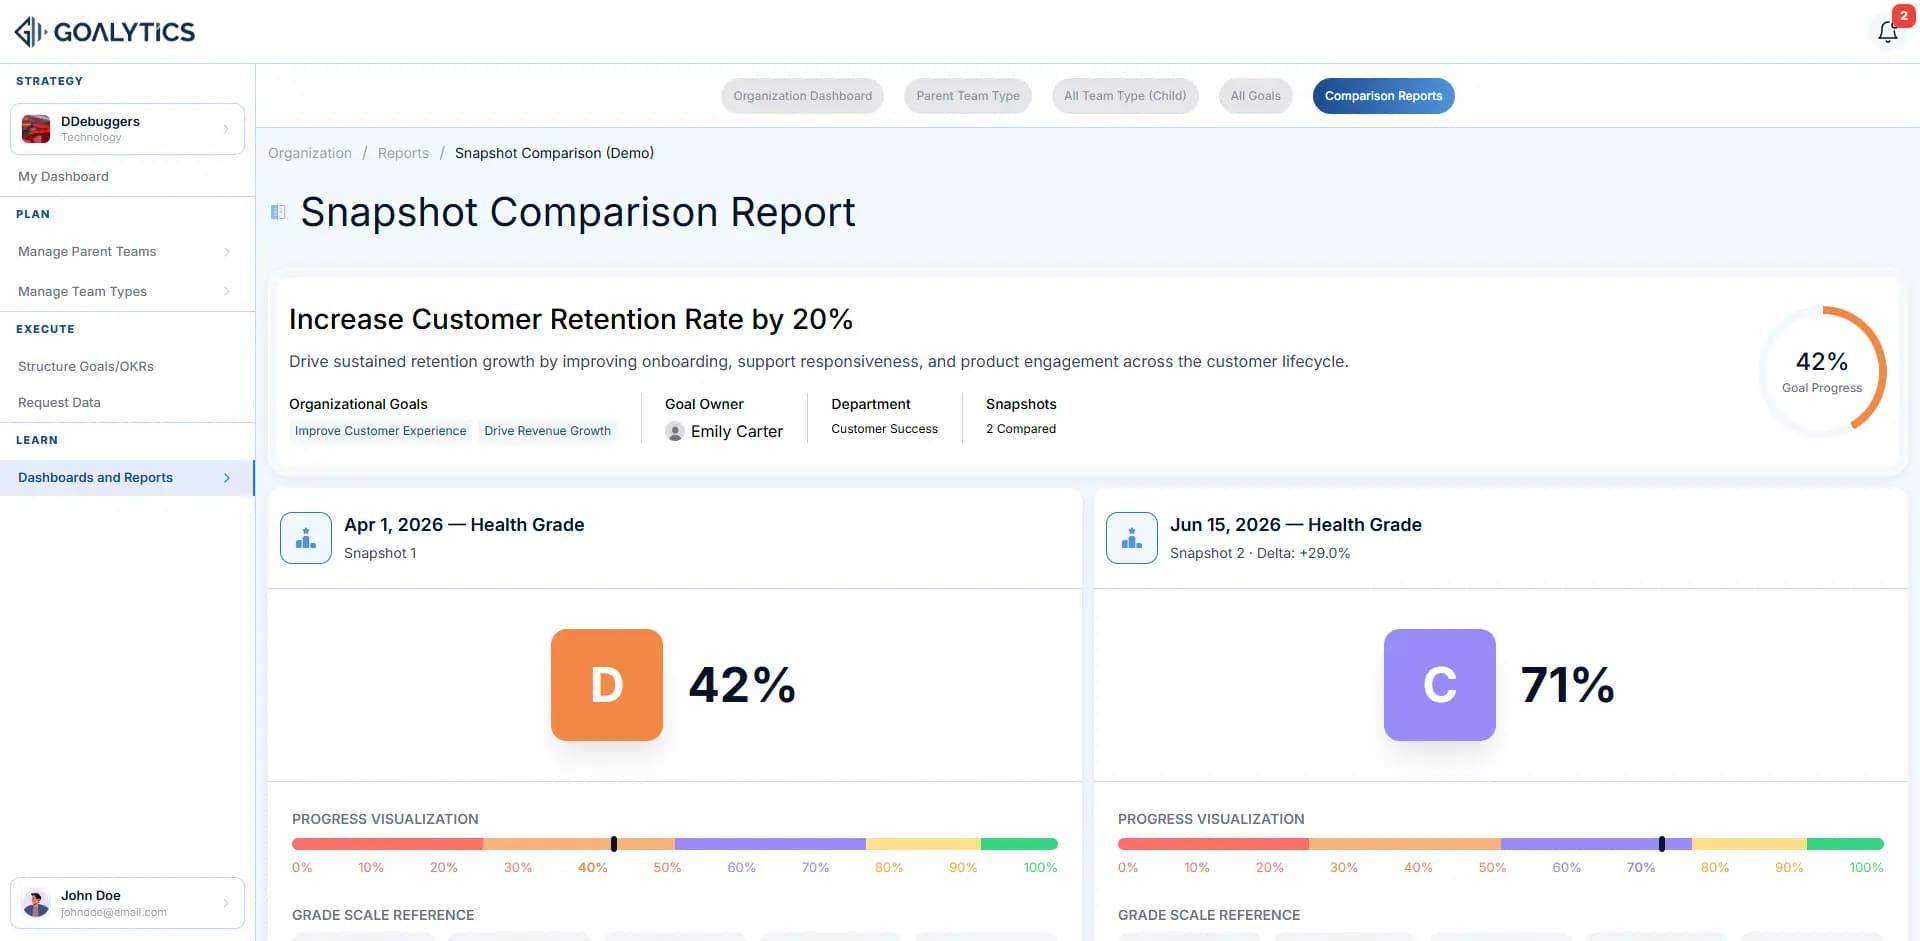Click the Improve Customer Experience goal tag

pyautogui.click(x=380, y=431)
